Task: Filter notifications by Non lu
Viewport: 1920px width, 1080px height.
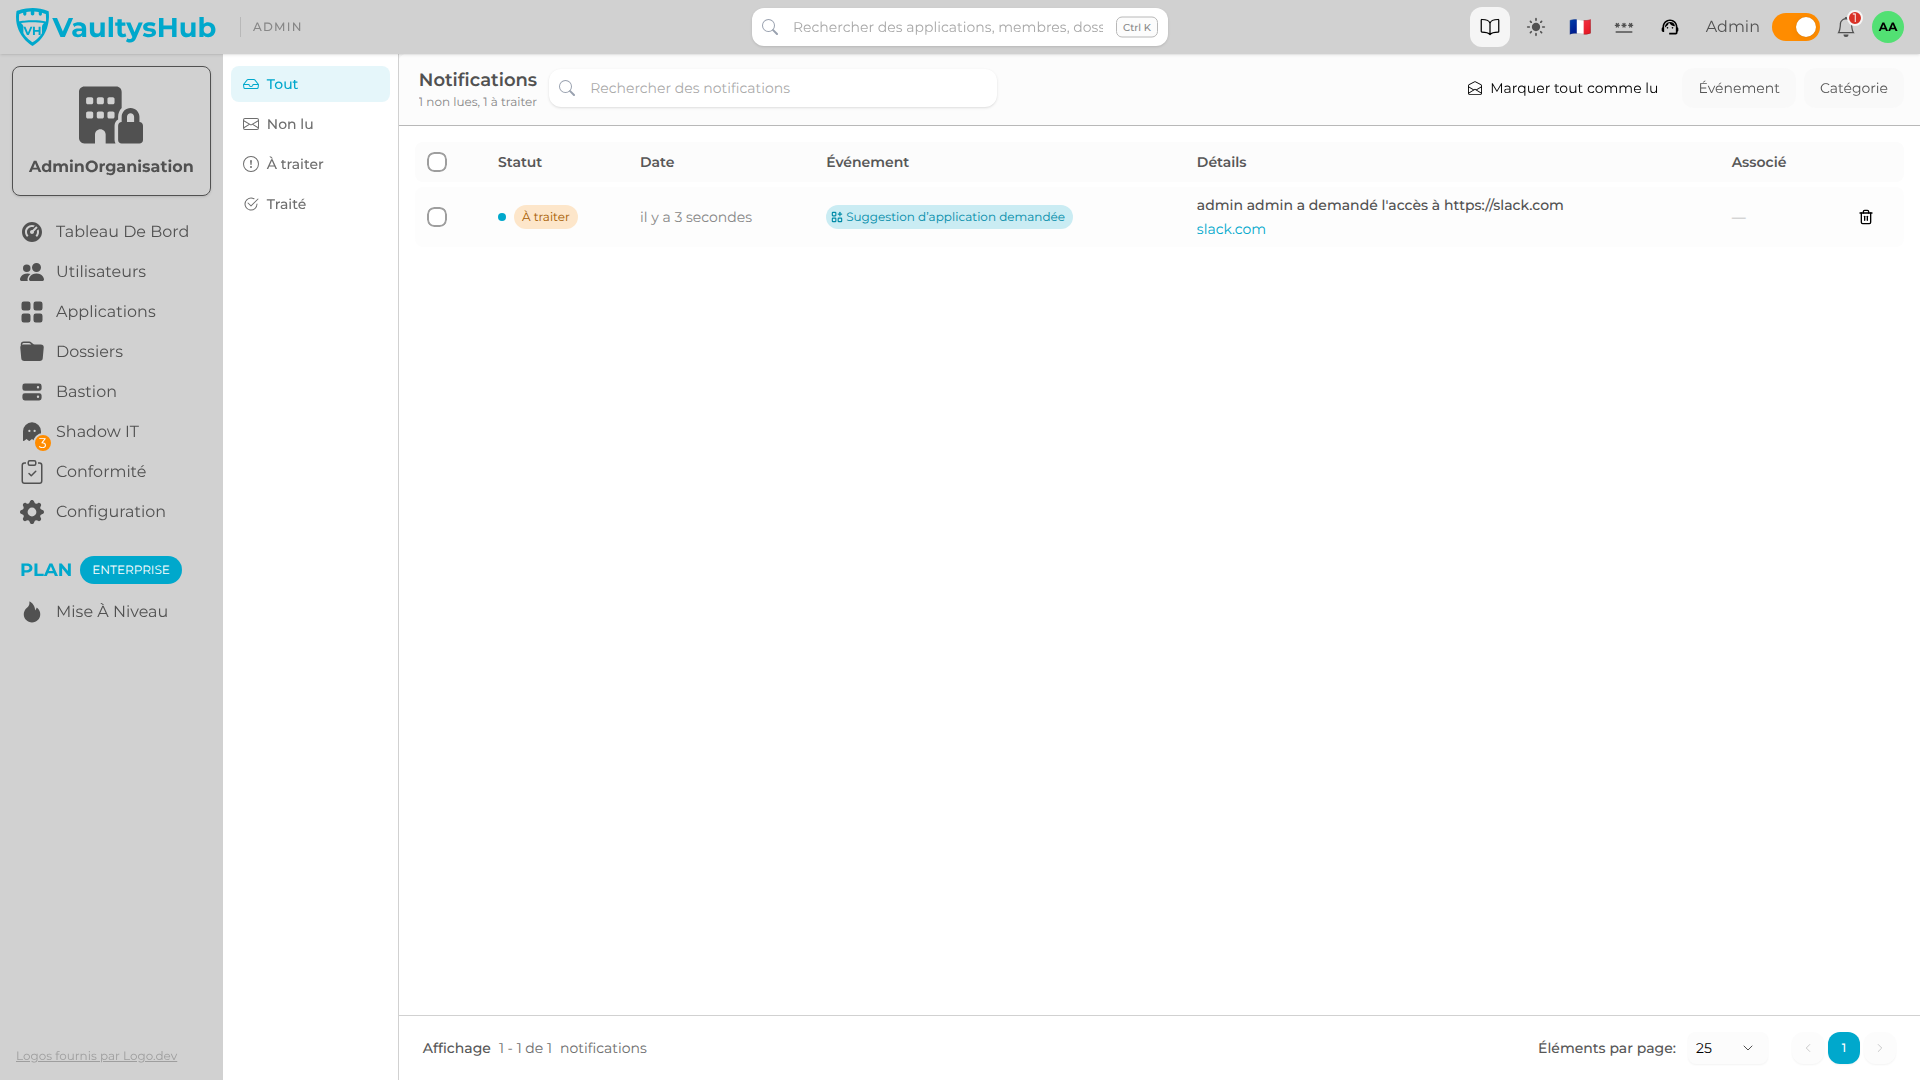Action: tap(310, 124)
